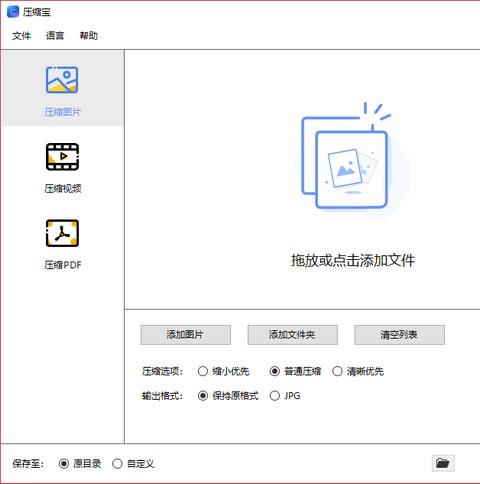Select 原目录 save location
The image size is (480, 484).
click(x=80, y=464)
